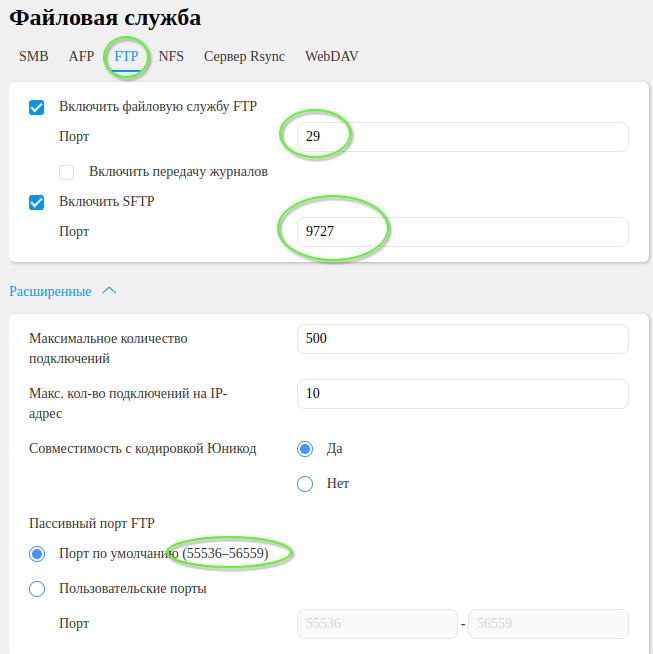Screen dimensions: 653x654
Task: Select Пользовательские порты radio option
Action: 37,589
